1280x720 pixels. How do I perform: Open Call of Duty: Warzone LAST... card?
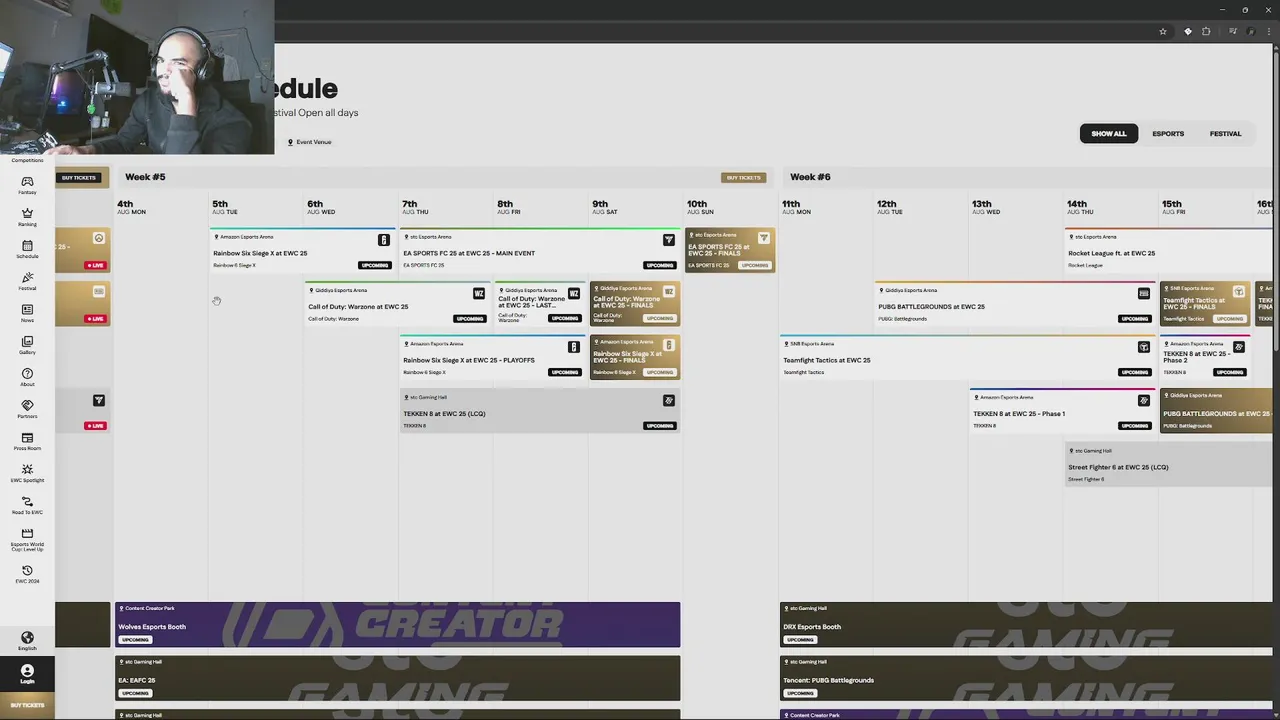pos(539,304)
